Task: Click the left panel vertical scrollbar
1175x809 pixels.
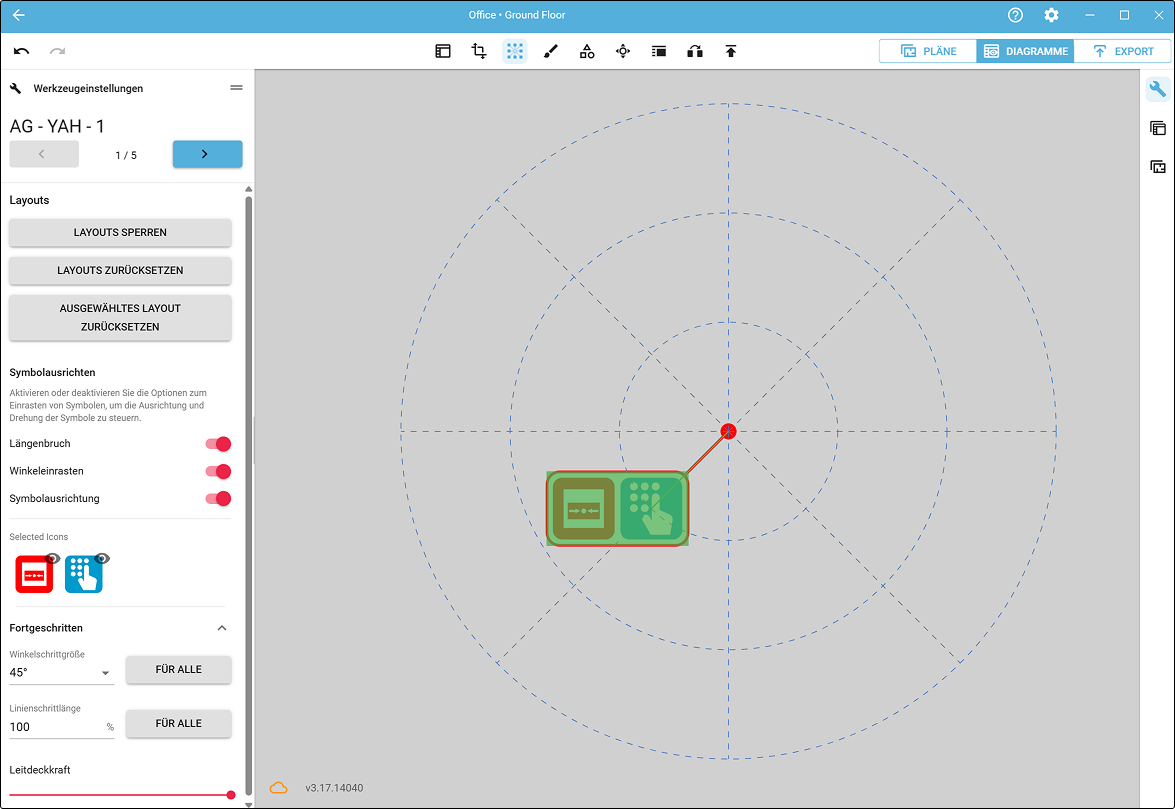Action: point(249,494)
